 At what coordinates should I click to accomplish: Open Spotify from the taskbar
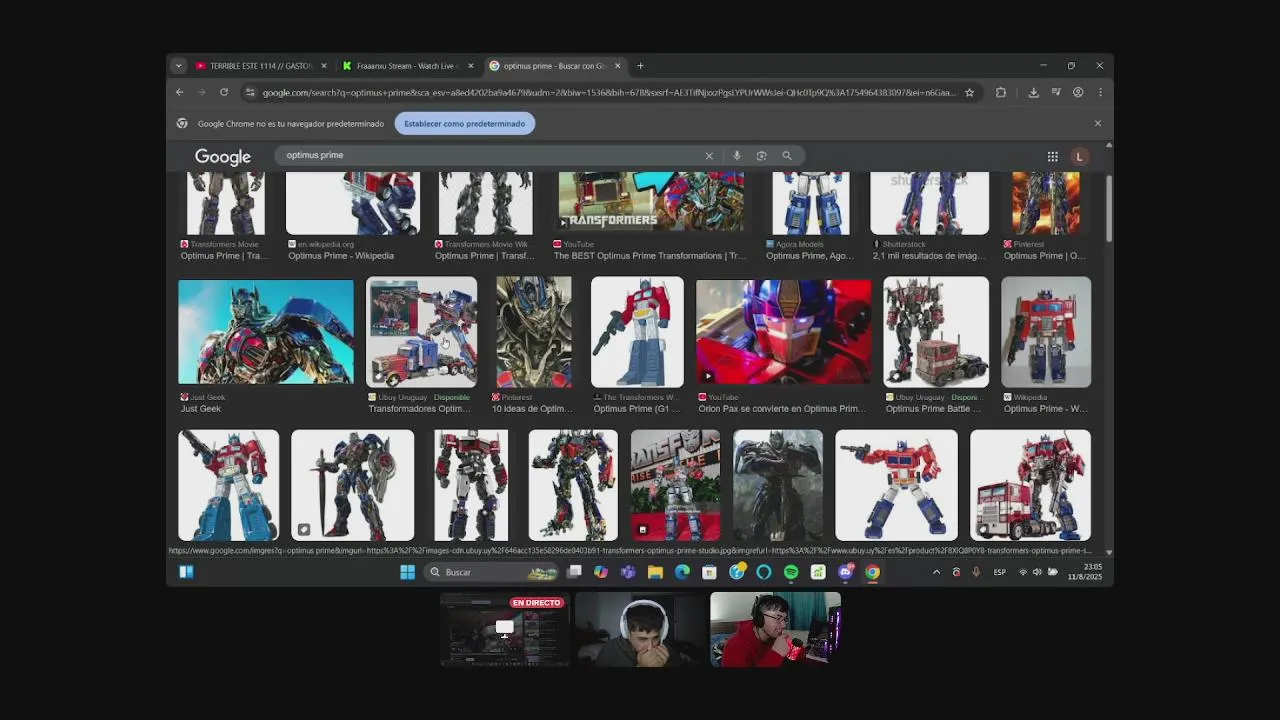click(x=791, y=572)
